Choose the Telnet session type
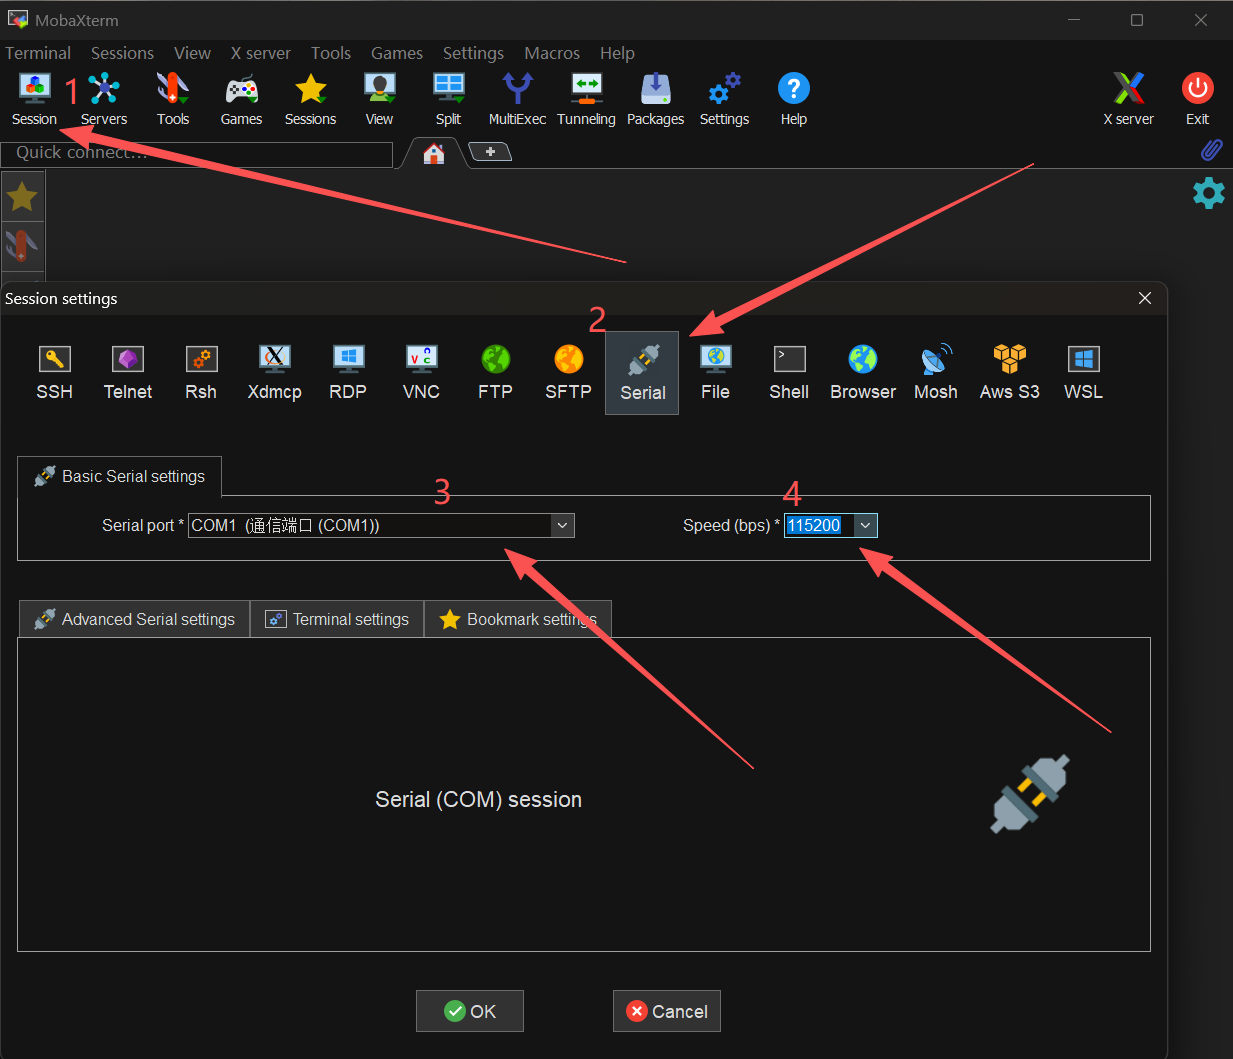The image size is (1233, 1059). coord(128,372)
